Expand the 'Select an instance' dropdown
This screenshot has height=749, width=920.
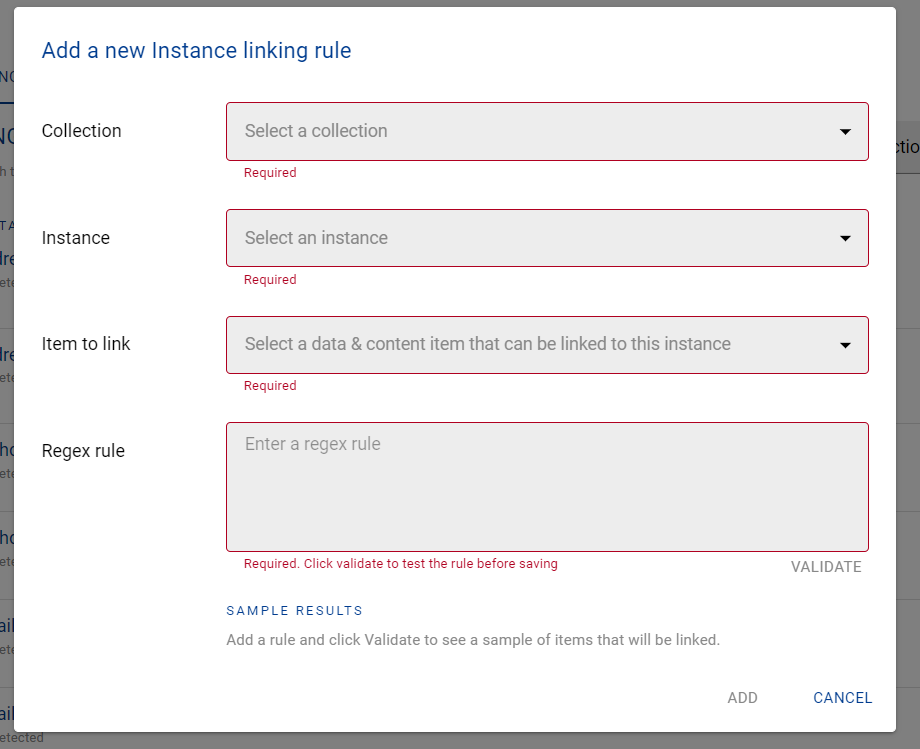coord(530,238)
